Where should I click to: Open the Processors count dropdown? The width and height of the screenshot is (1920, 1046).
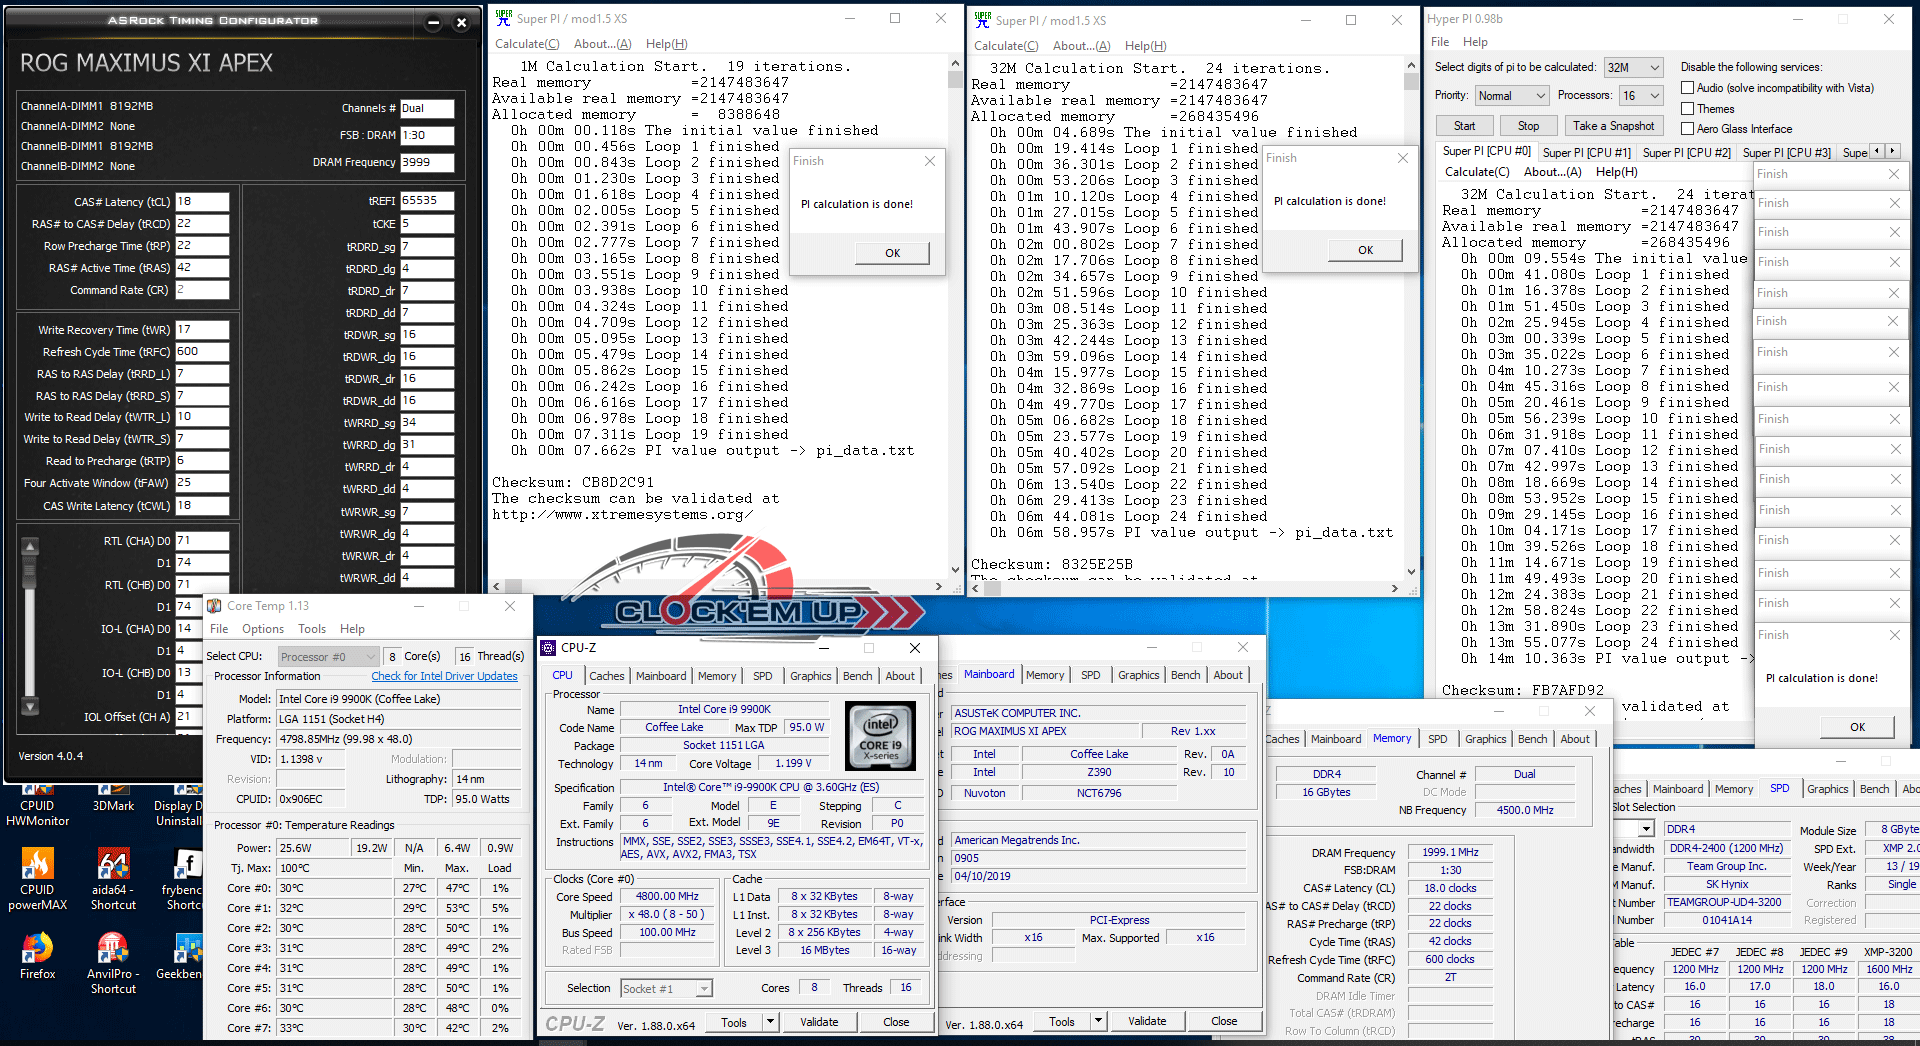1641,96
